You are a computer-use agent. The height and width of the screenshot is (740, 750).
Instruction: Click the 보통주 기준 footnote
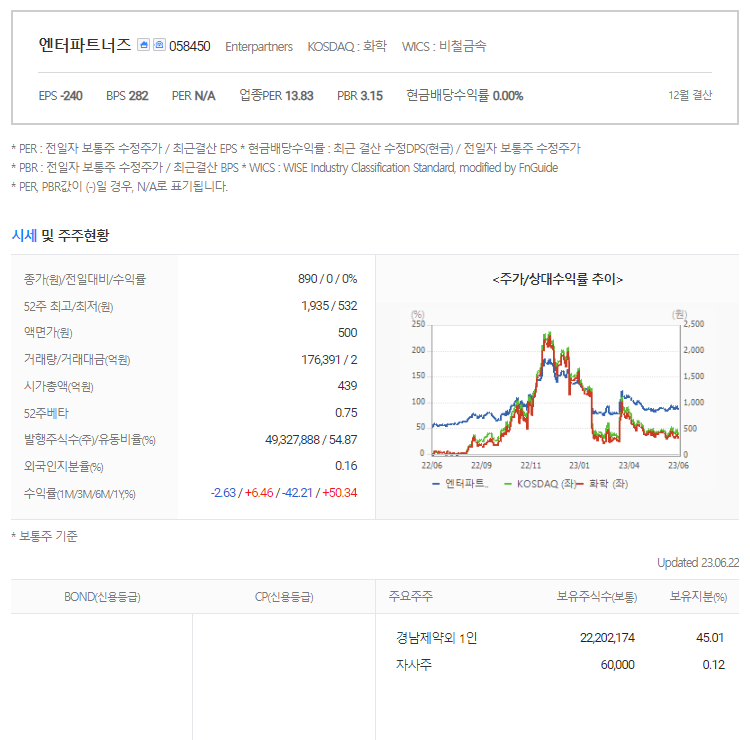point(44,536)
